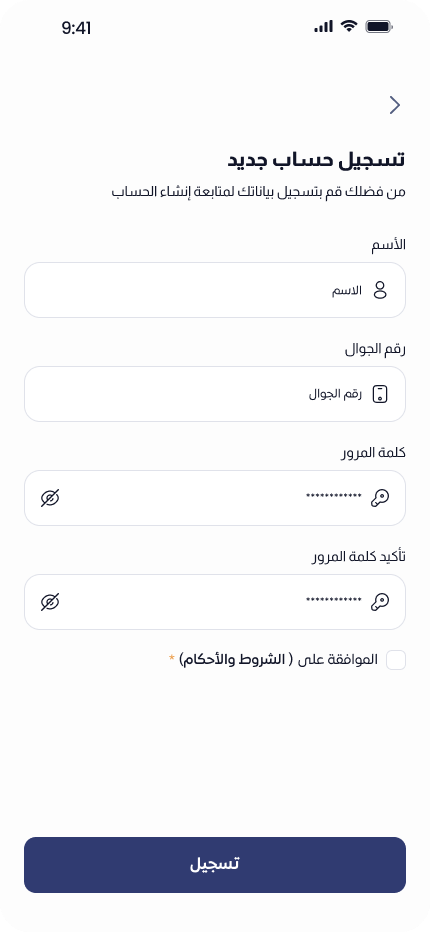Focus the الاسم name input field
Screen dimensions: 430x932
click(215, 290)
